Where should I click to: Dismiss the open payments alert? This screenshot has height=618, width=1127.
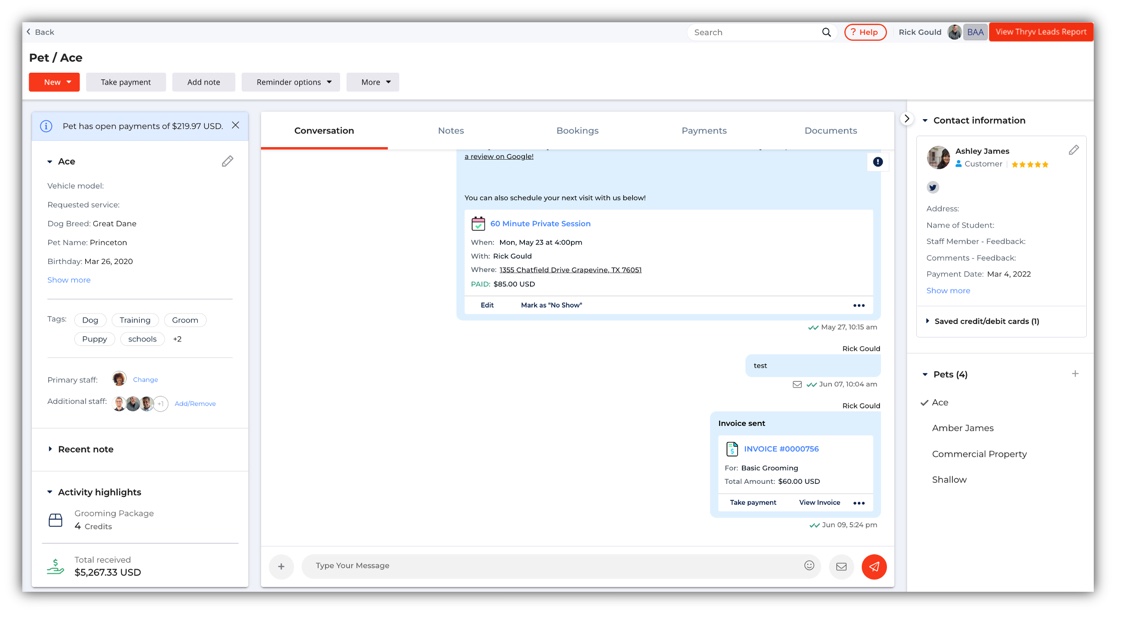coord(235,125)
